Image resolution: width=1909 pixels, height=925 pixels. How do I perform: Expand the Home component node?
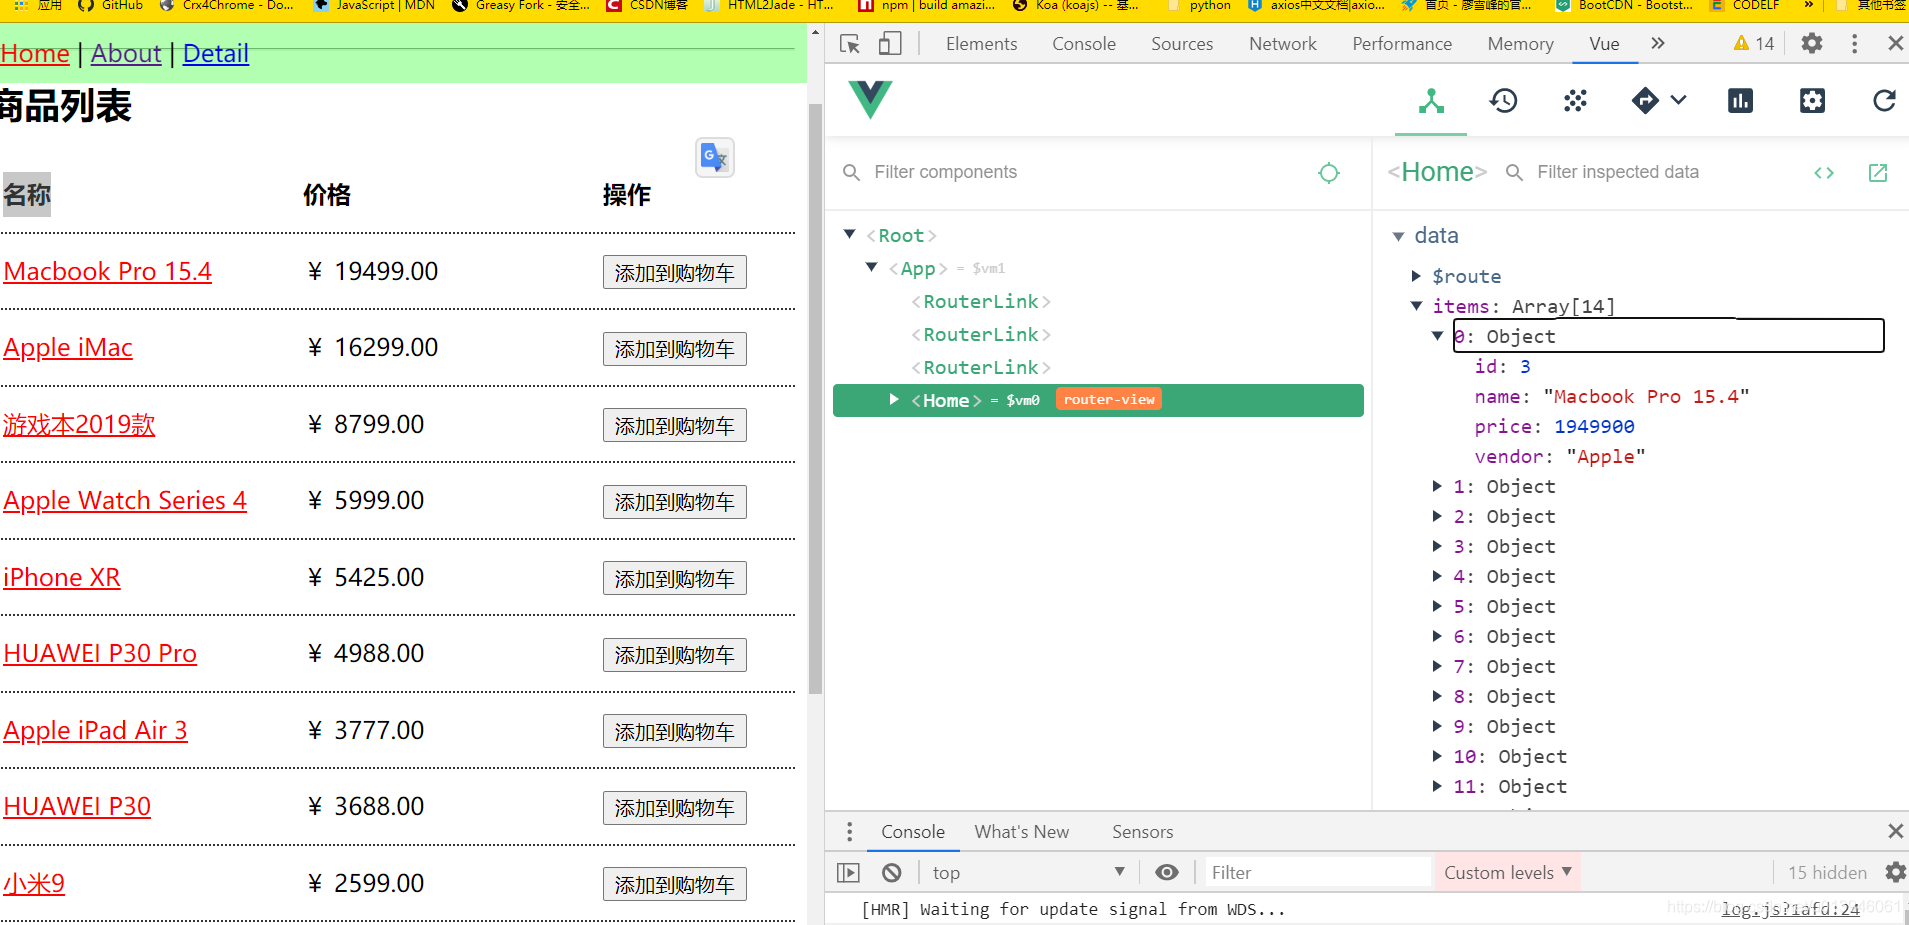point(894,400)
